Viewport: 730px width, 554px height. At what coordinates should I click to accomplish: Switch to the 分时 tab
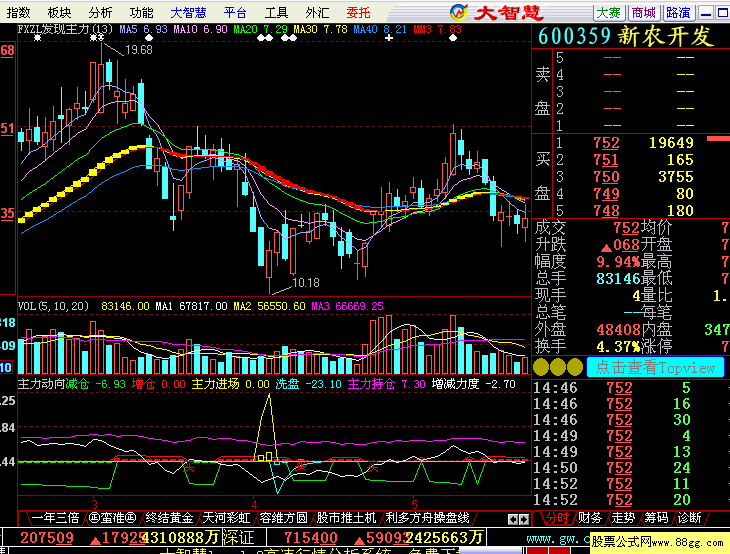pos(557,518)
